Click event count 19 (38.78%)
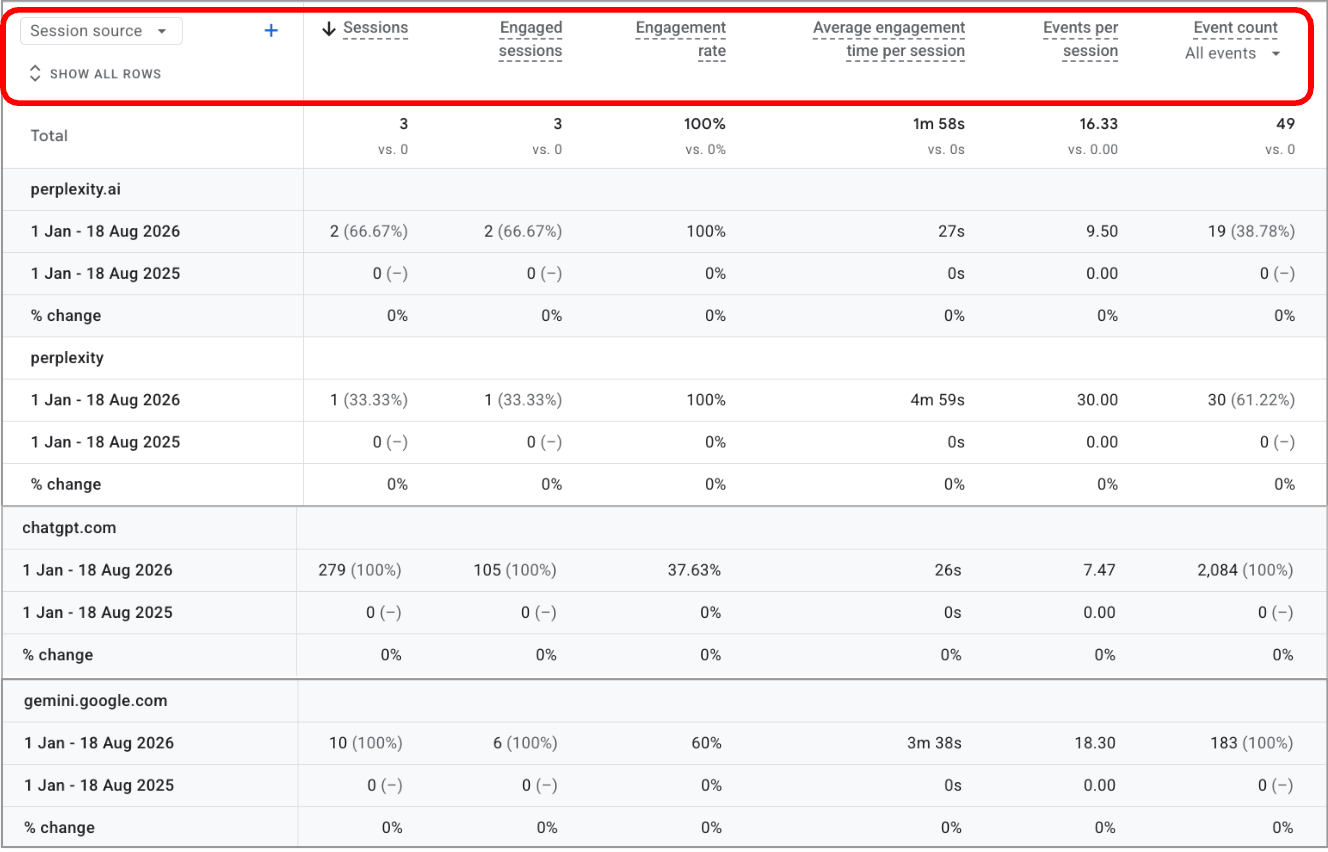Image resolution: width=1328 pixels, height=852 pixels. tap(1251, 232)
